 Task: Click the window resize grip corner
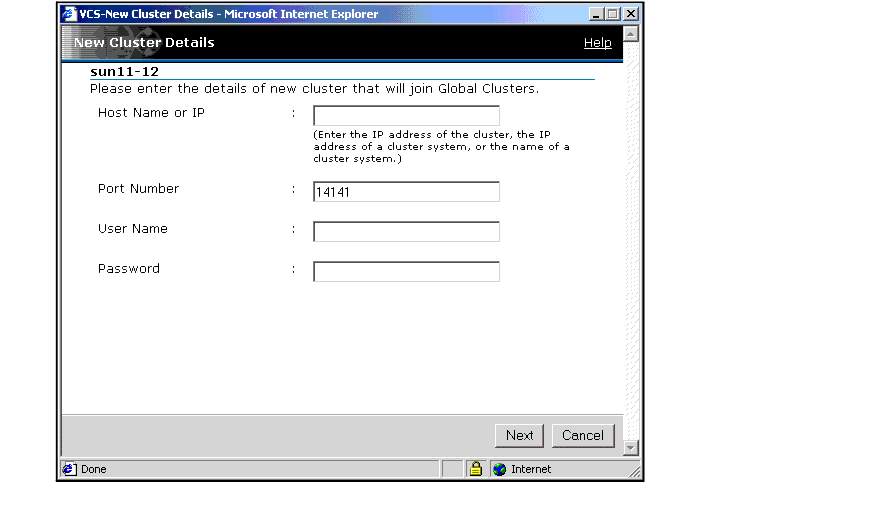click(x=632, y=471)
